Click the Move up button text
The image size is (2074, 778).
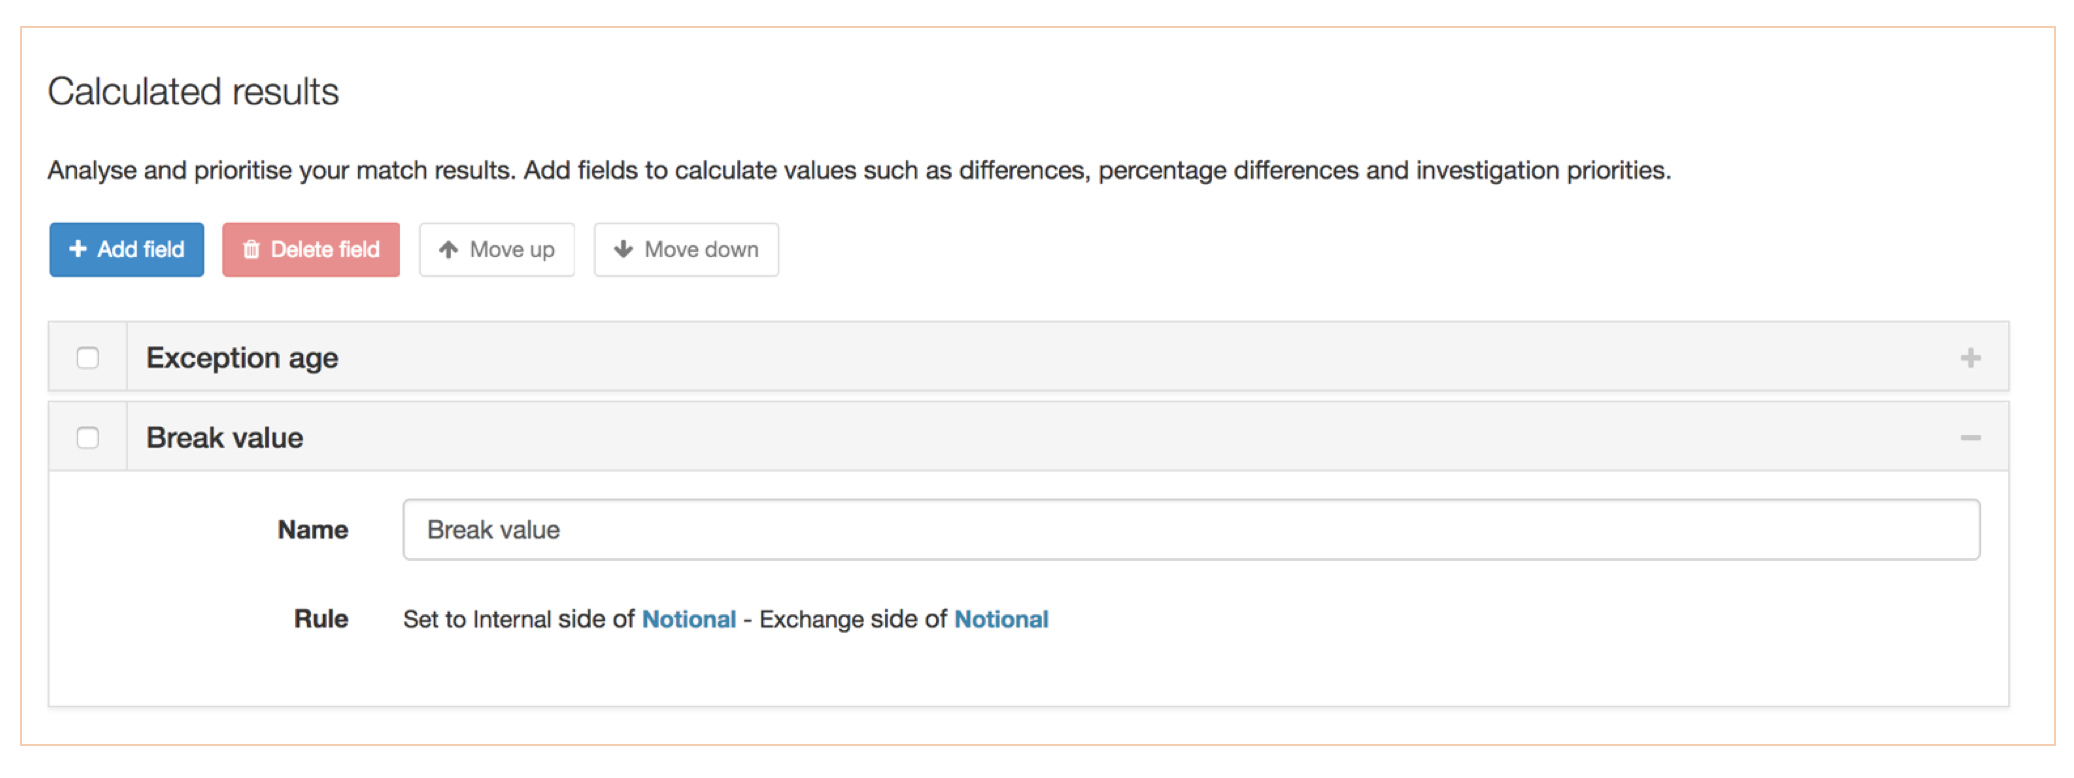coord(512,249)
